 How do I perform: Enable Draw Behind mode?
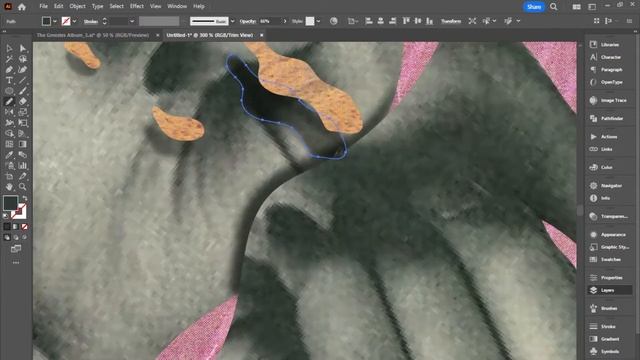pyautogui.click(x=16, y=237)
